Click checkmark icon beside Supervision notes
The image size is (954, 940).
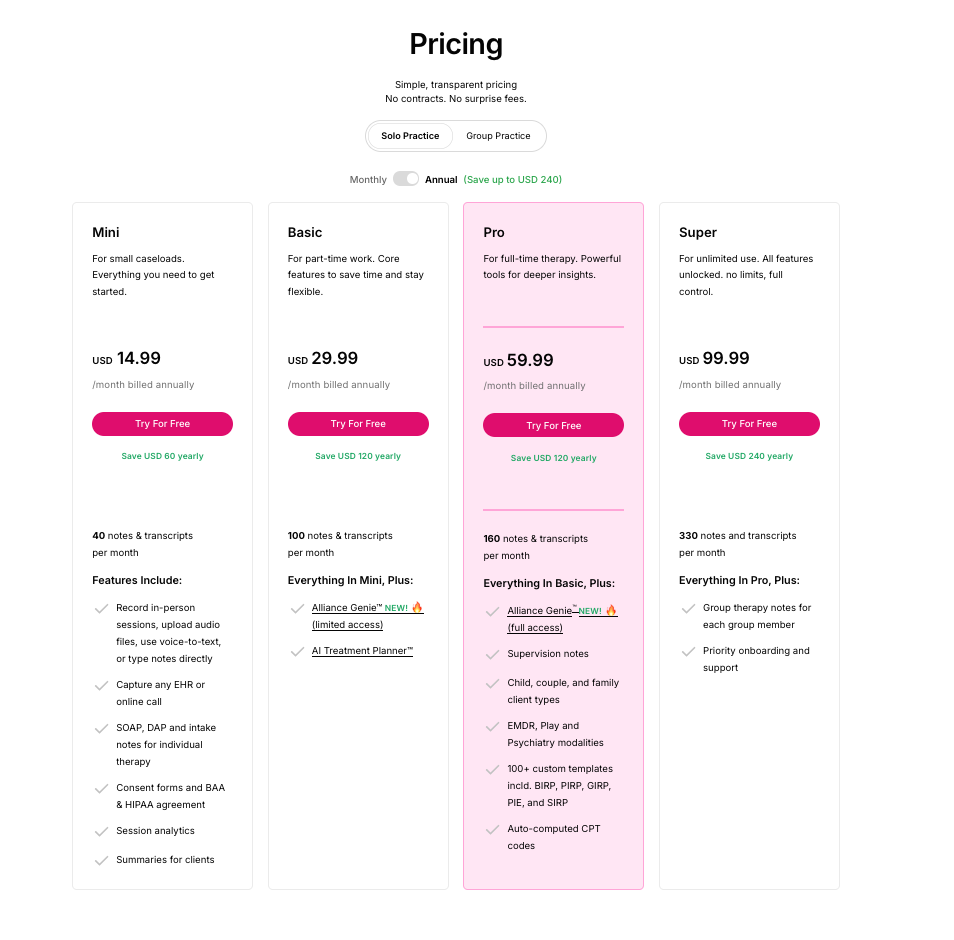[492, 655]
